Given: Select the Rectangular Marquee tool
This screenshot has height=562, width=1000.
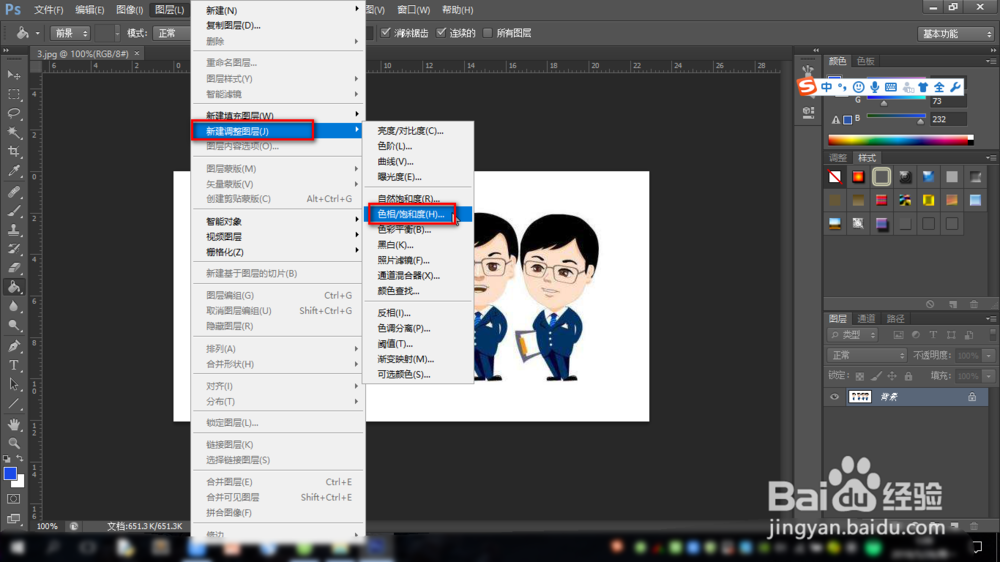Looking at the screenshot, I should 13,94.
